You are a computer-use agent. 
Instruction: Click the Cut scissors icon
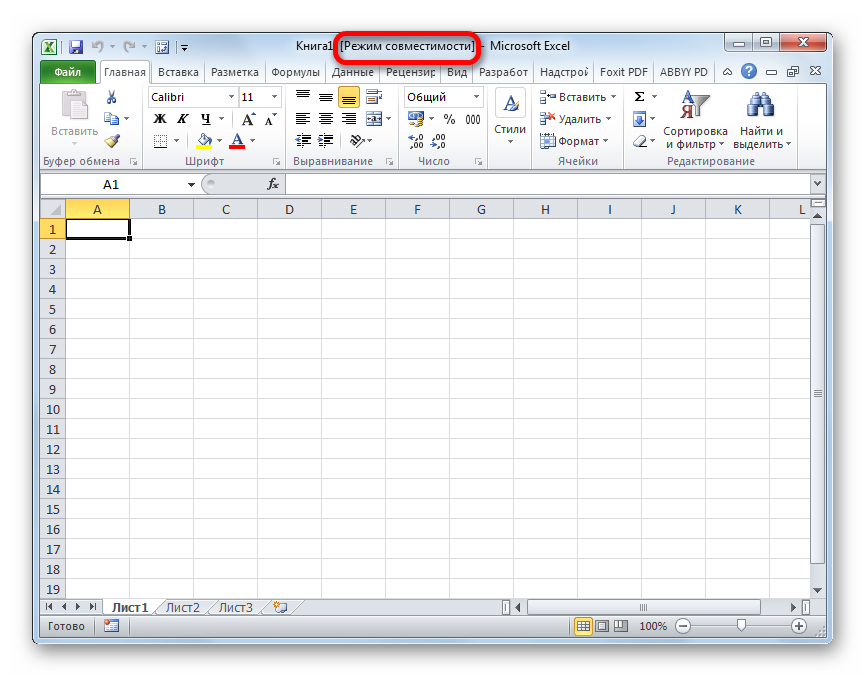[x=112, y=97]
